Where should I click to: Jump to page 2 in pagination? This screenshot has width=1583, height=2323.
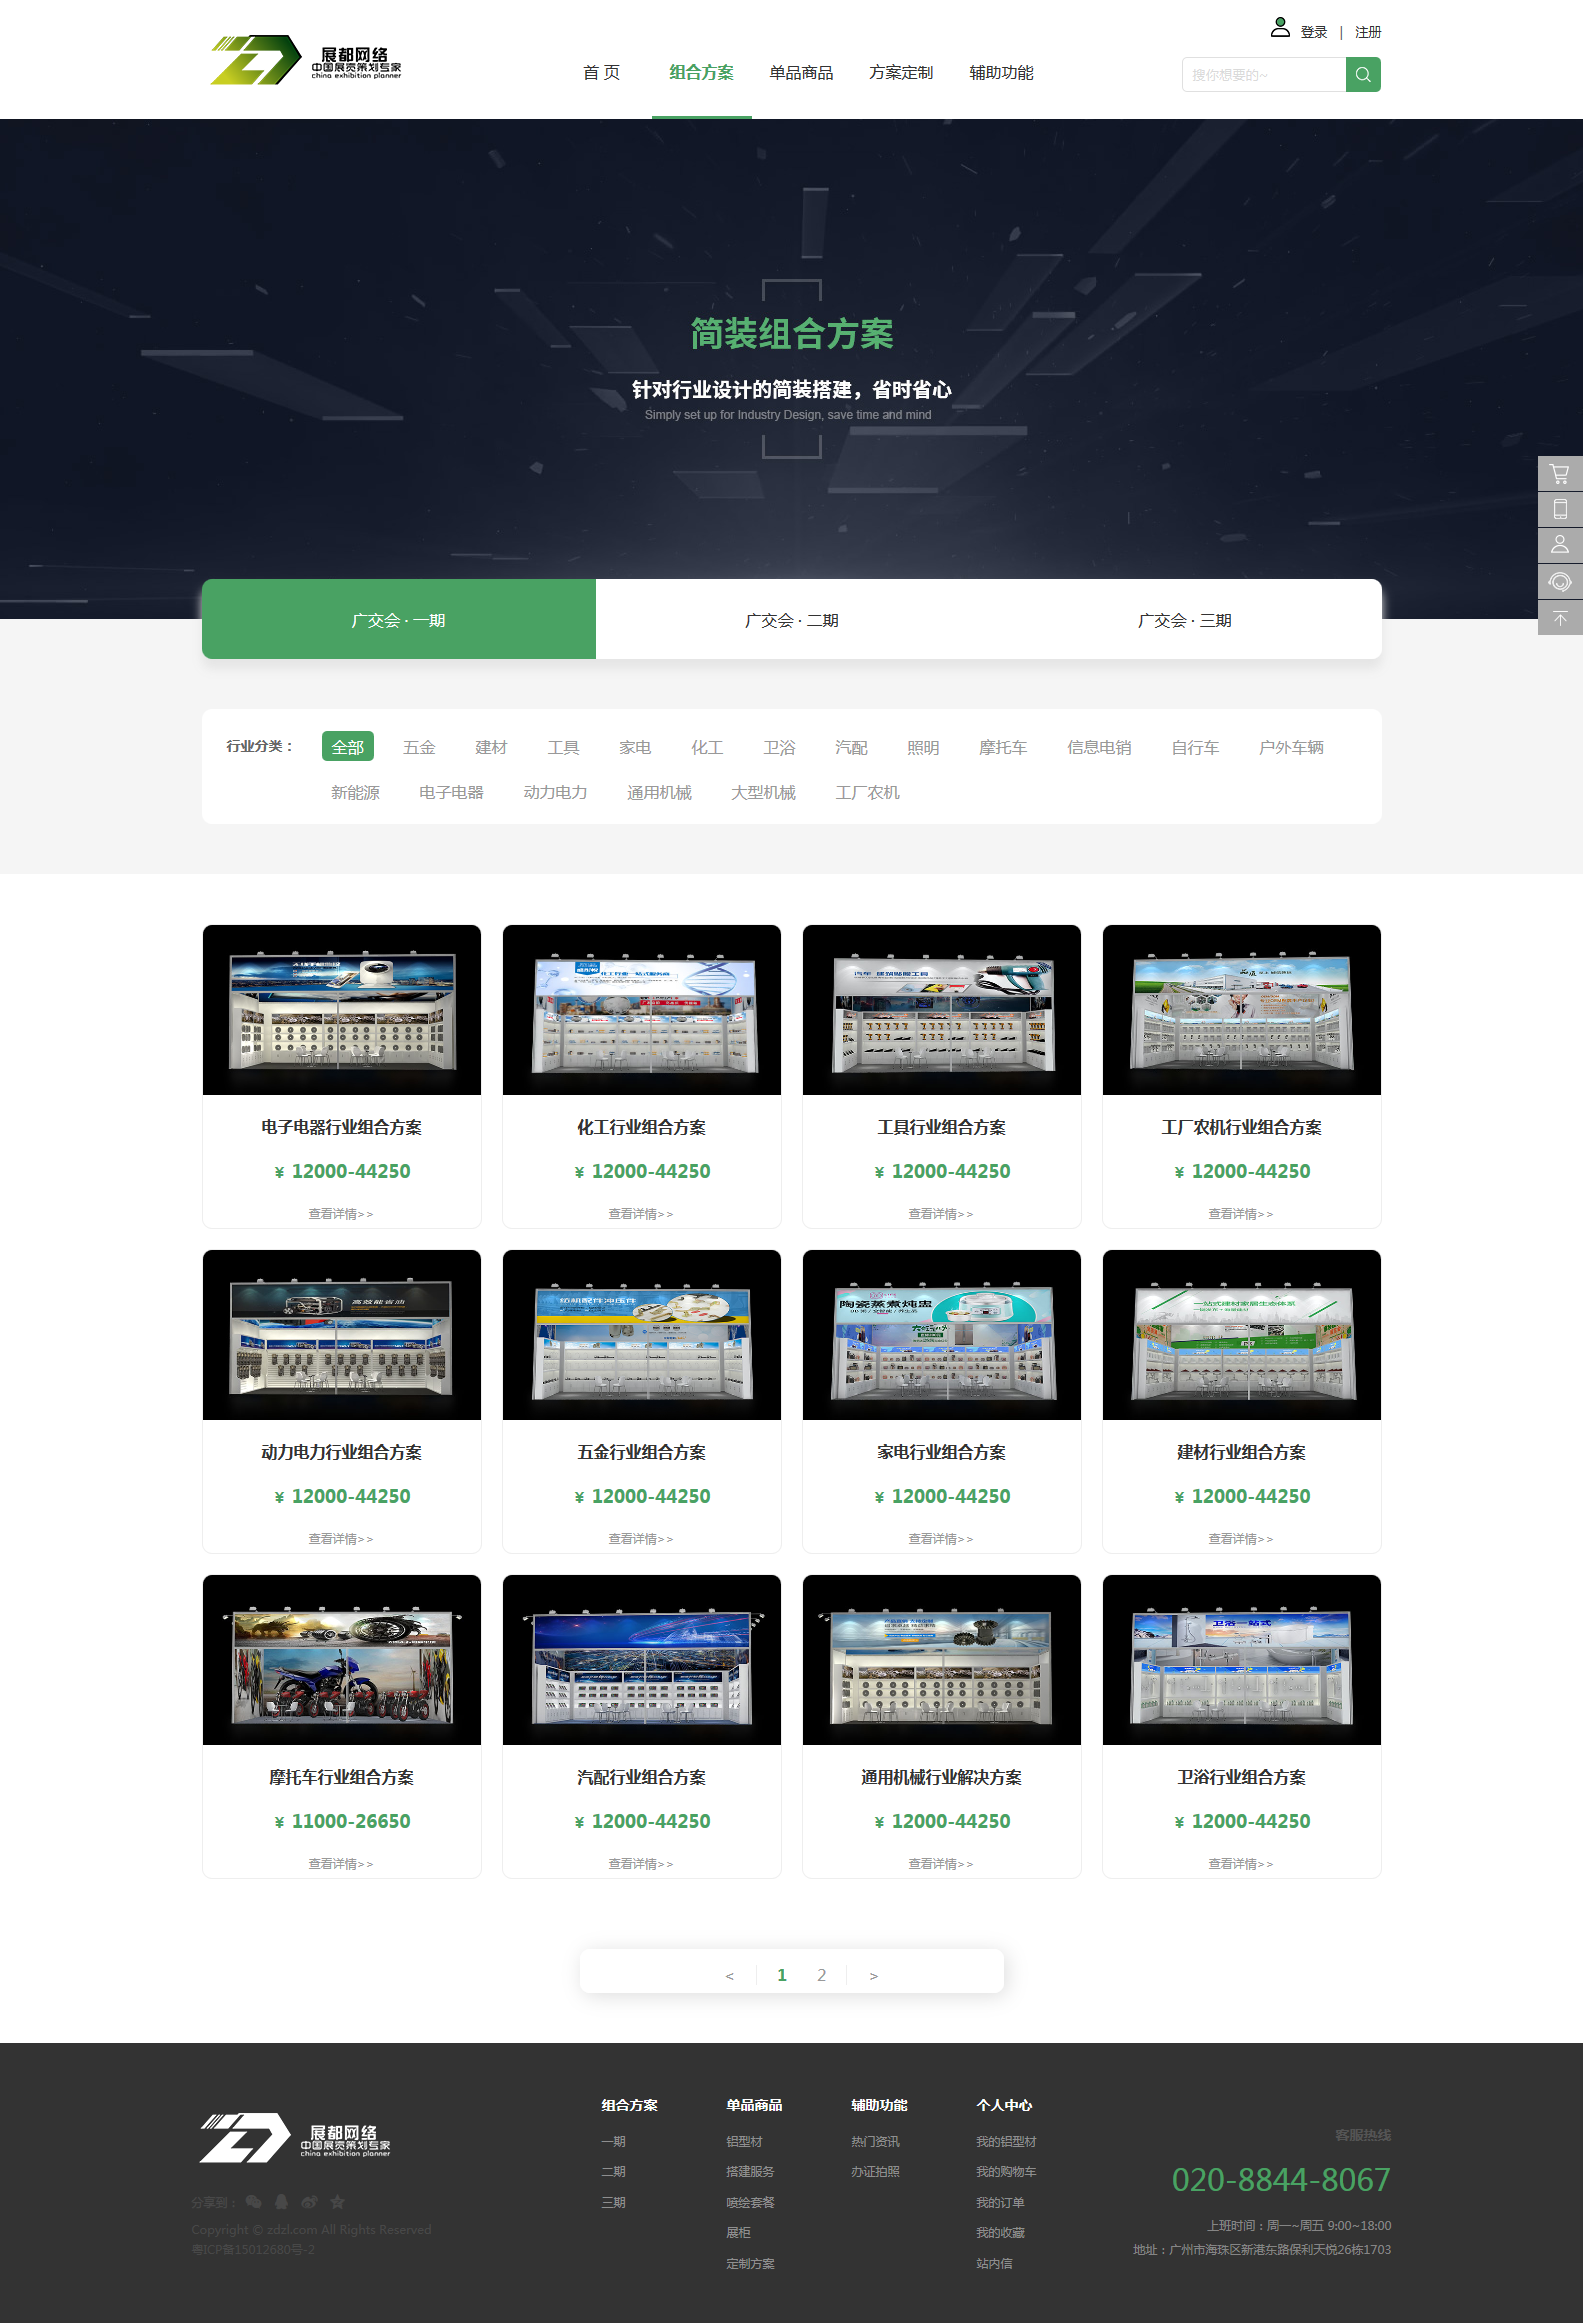[x=822, y=1975]
